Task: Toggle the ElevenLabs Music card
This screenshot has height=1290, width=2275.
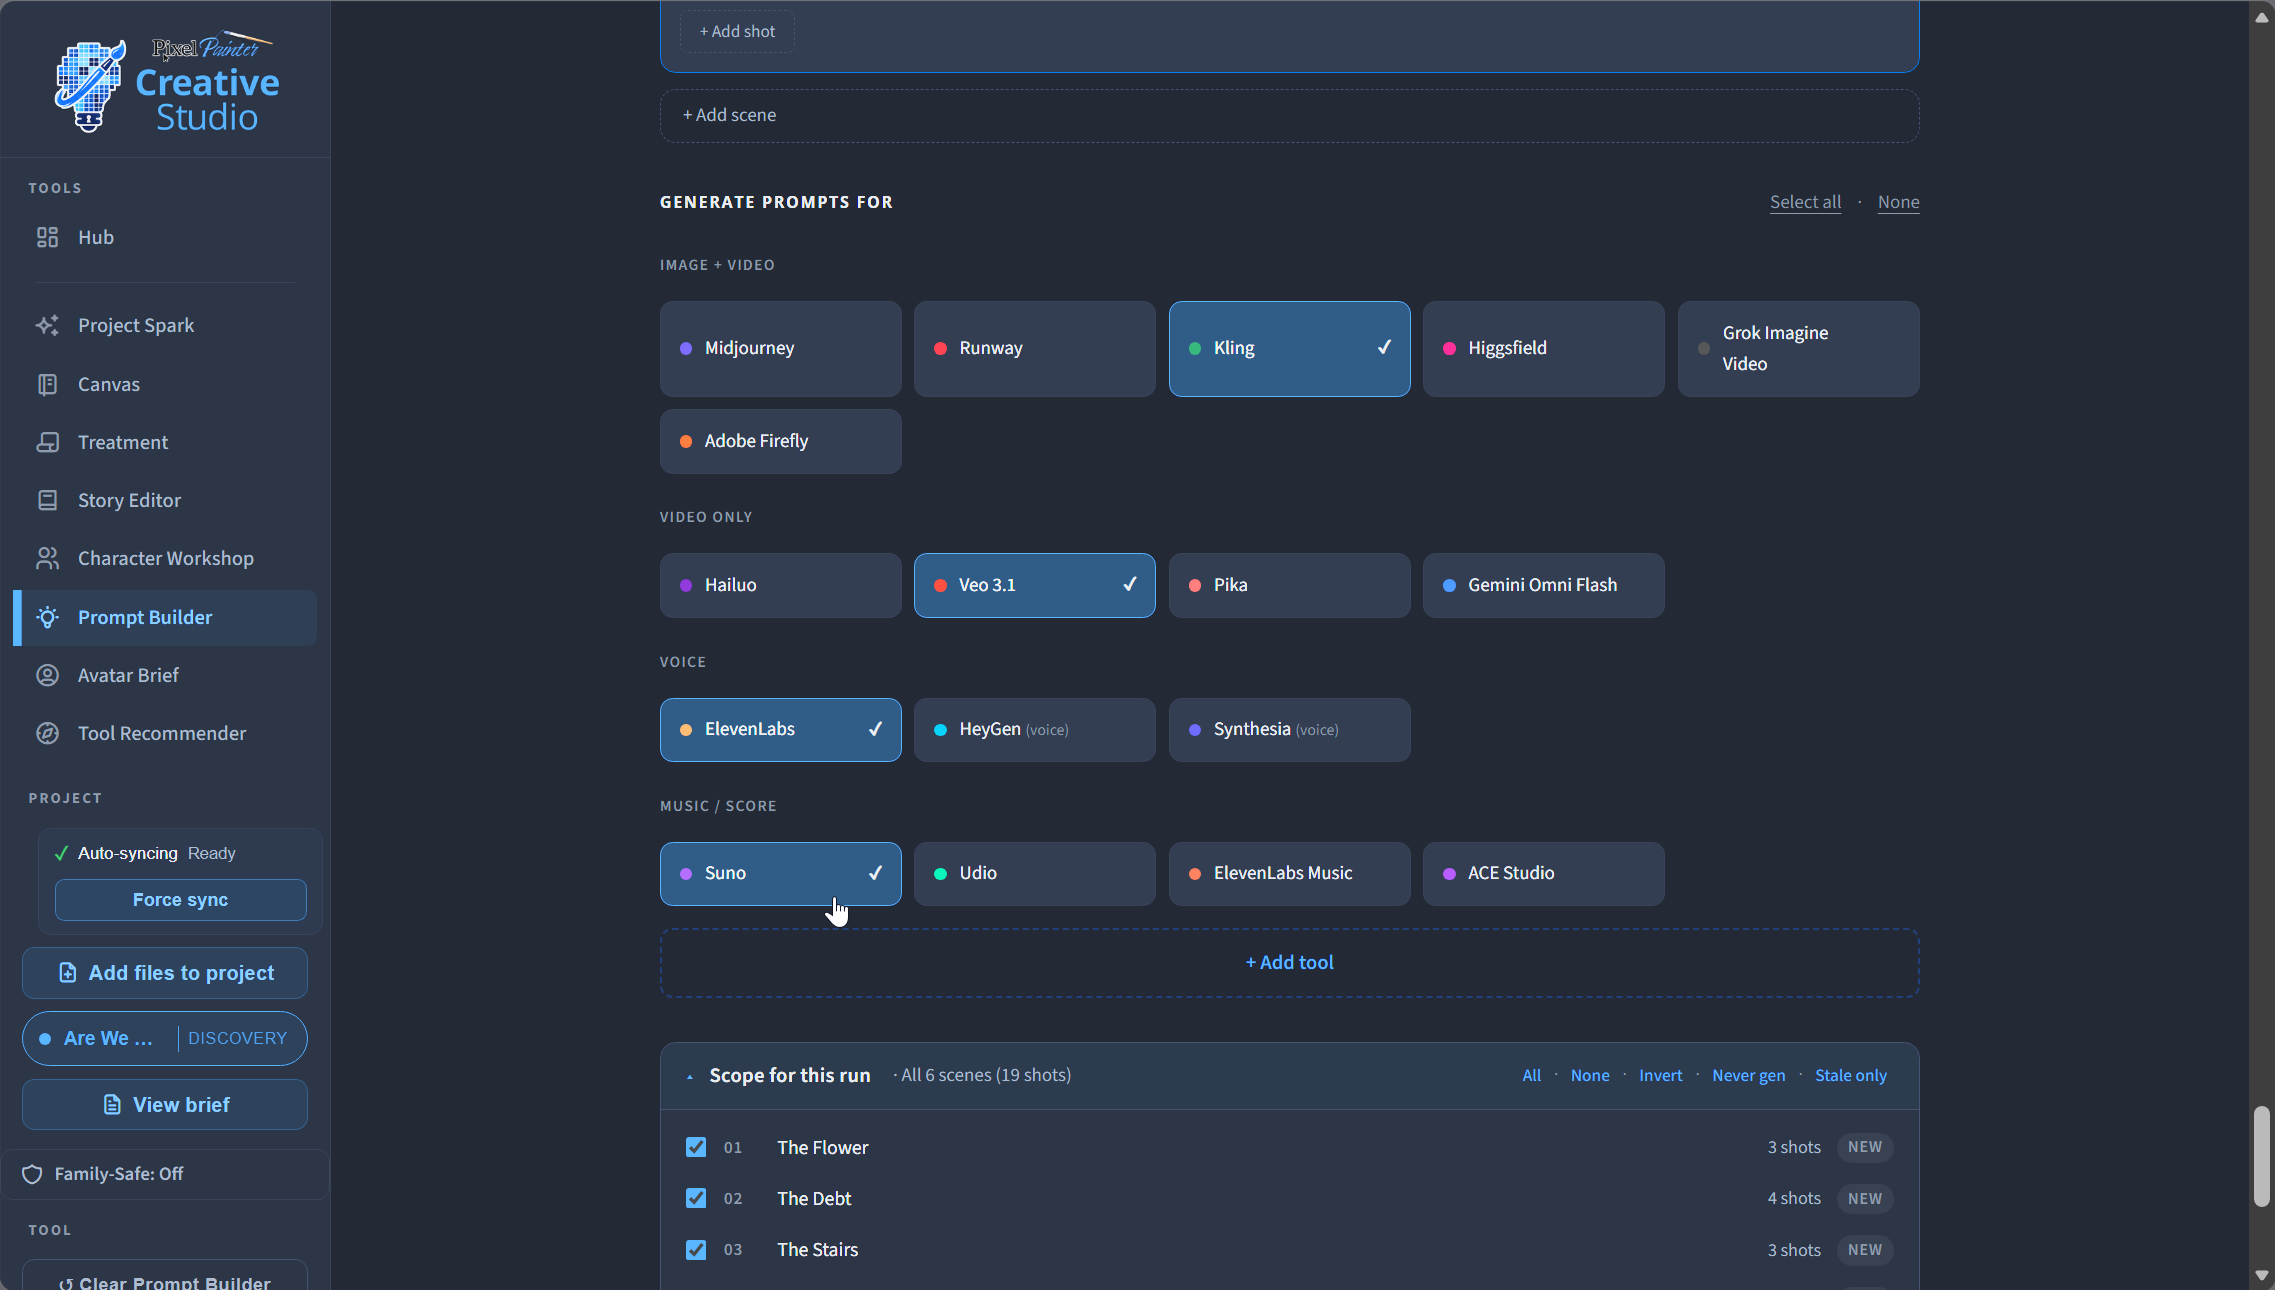Action: (1289, 874)
